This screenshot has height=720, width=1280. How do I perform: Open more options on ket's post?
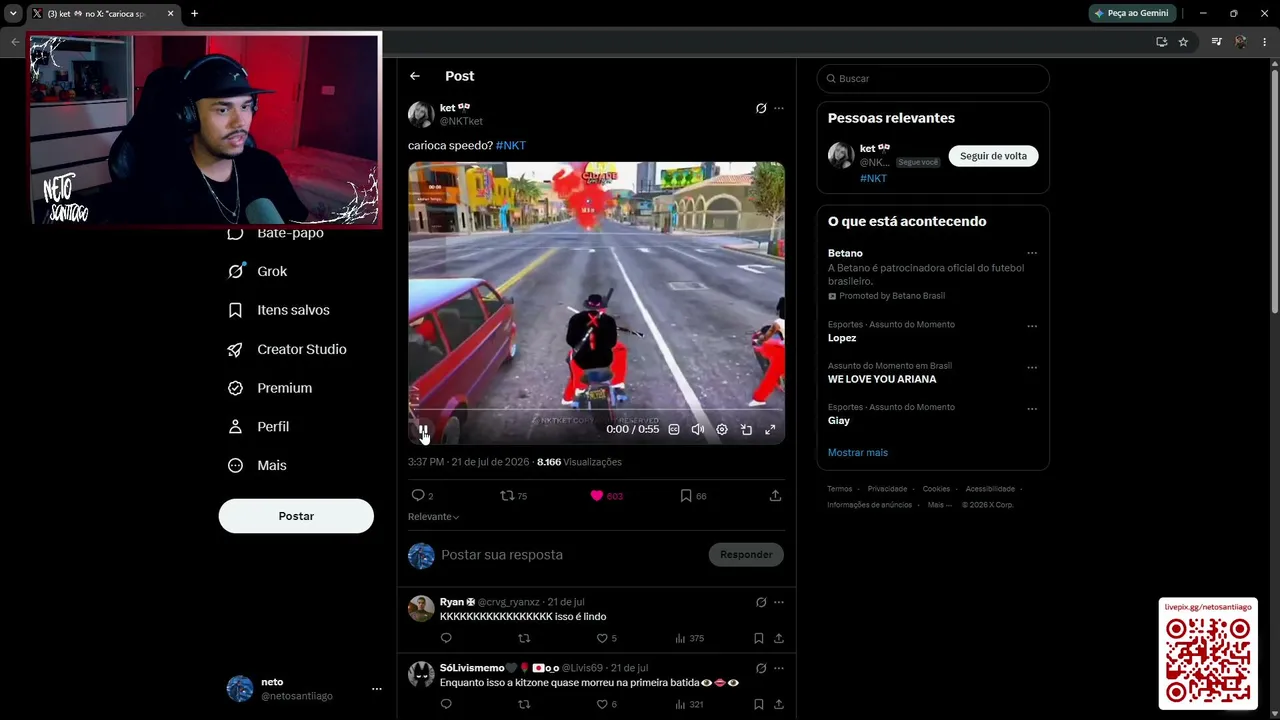click(x=779, y=108)
